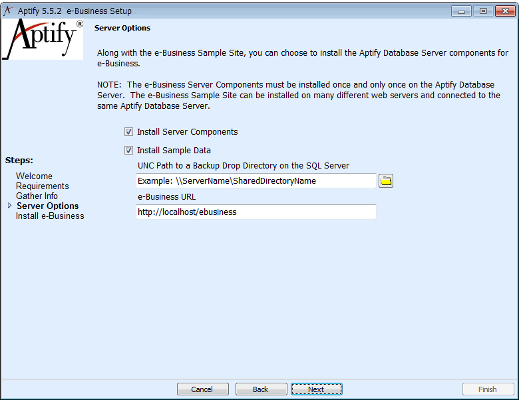Select the Install e-Business step
The image size is (524, 404).
pos(50,216)
